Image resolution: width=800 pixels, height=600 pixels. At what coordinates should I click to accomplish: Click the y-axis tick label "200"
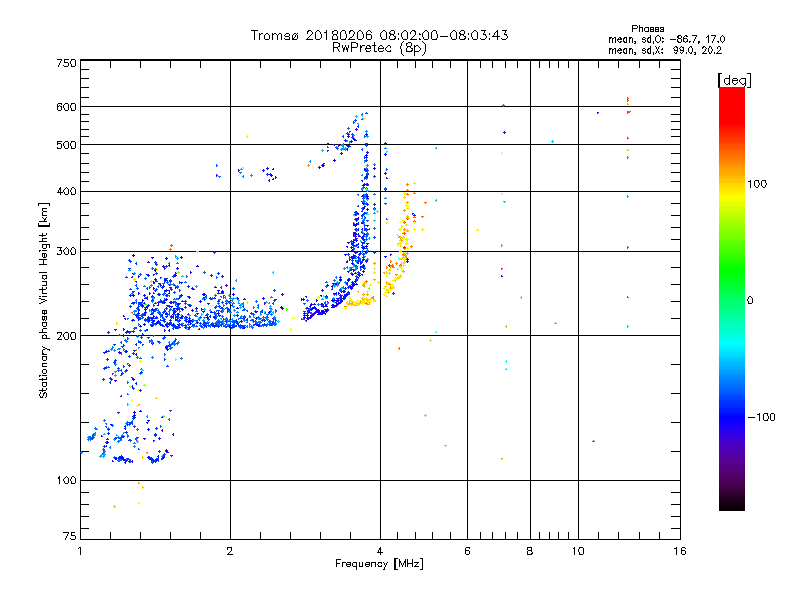pyautogui.click(x=66, y=336)
